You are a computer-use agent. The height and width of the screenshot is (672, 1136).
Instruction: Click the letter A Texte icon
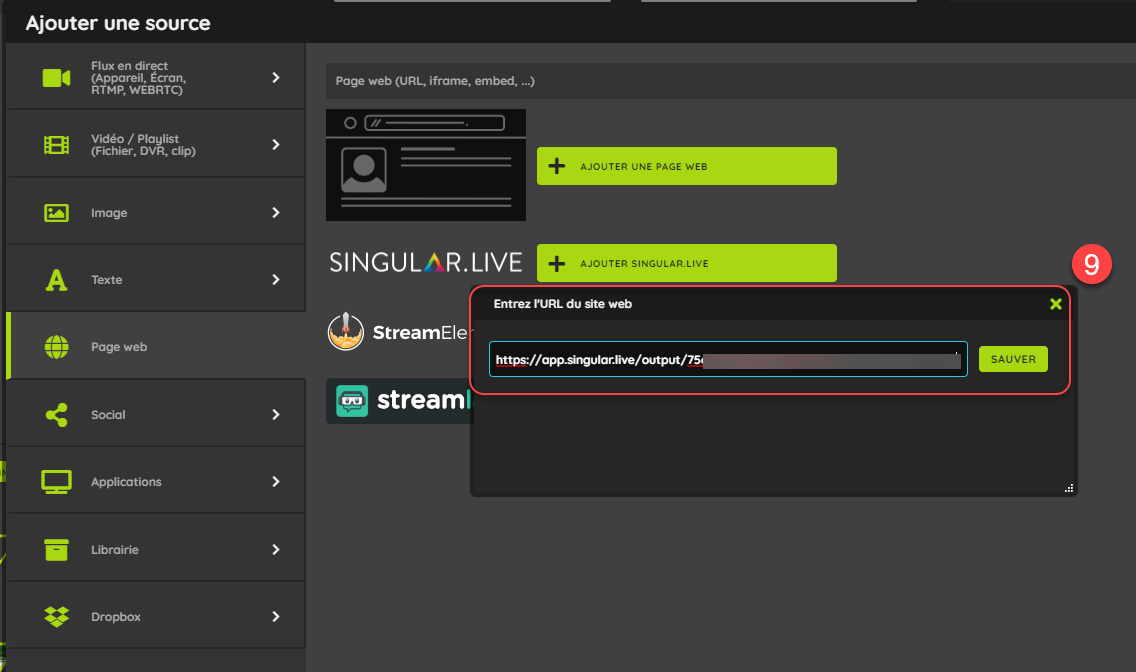[57, 280]
